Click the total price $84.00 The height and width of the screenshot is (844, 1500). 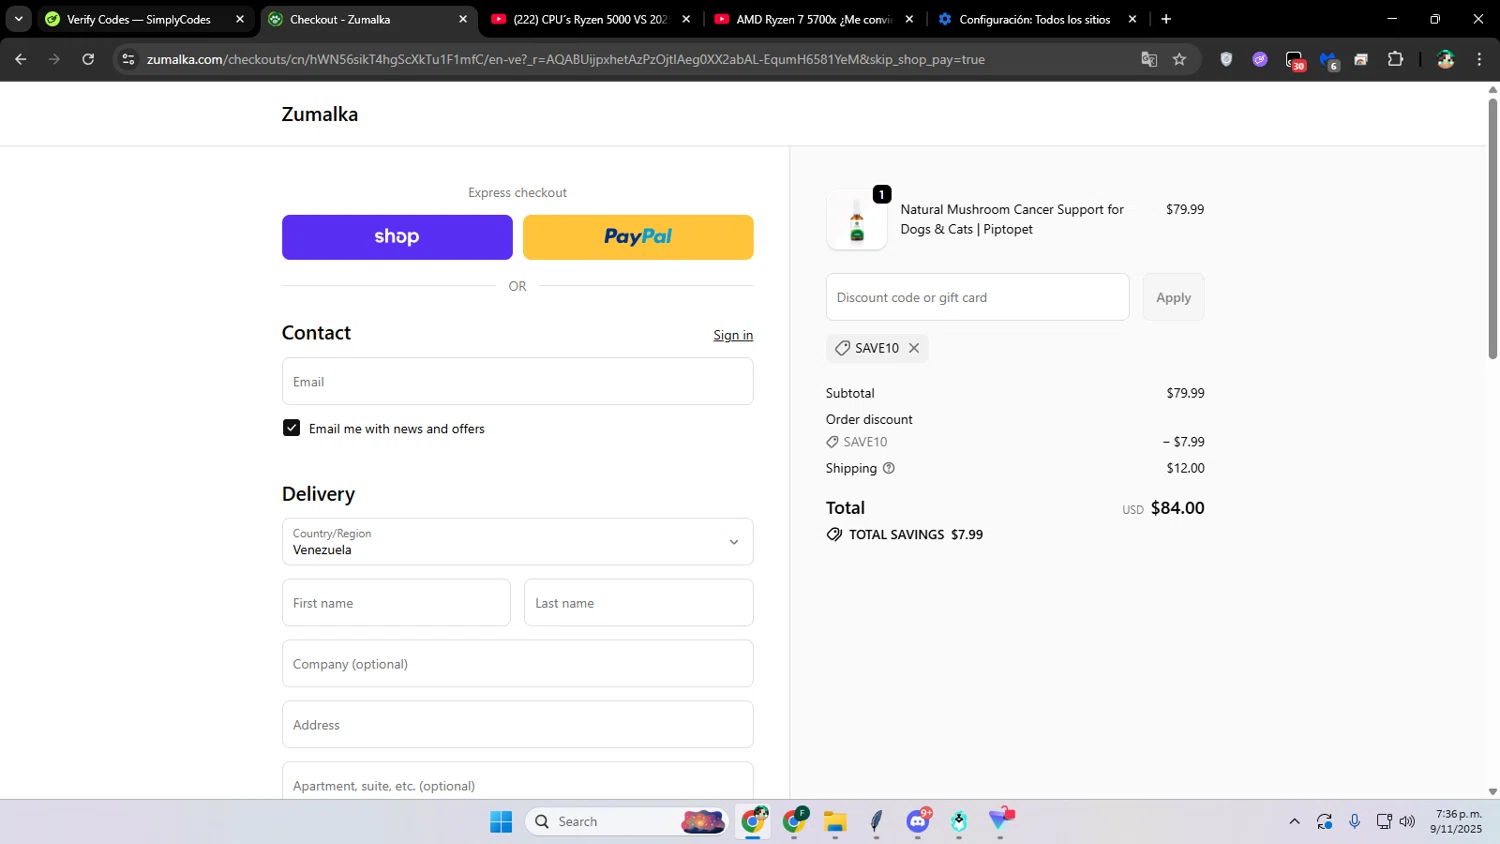tap(1177, 508)
